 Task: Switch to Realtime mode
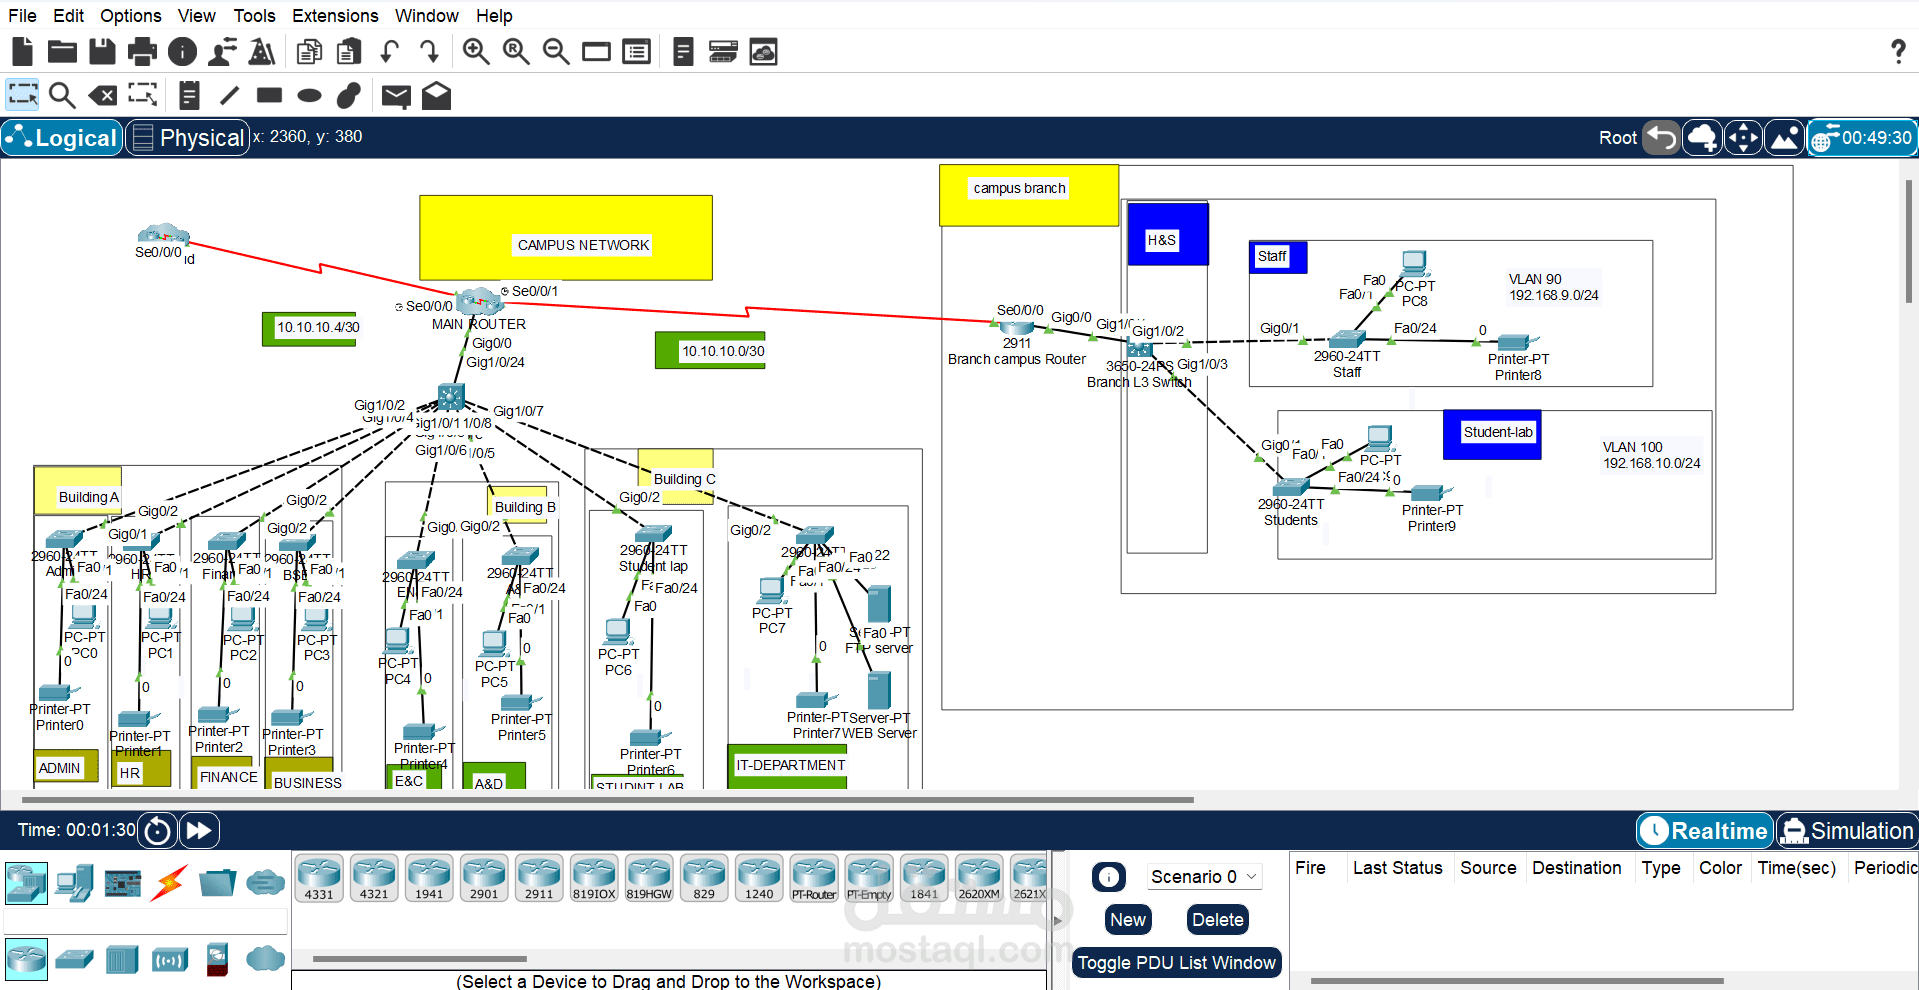1705,831
